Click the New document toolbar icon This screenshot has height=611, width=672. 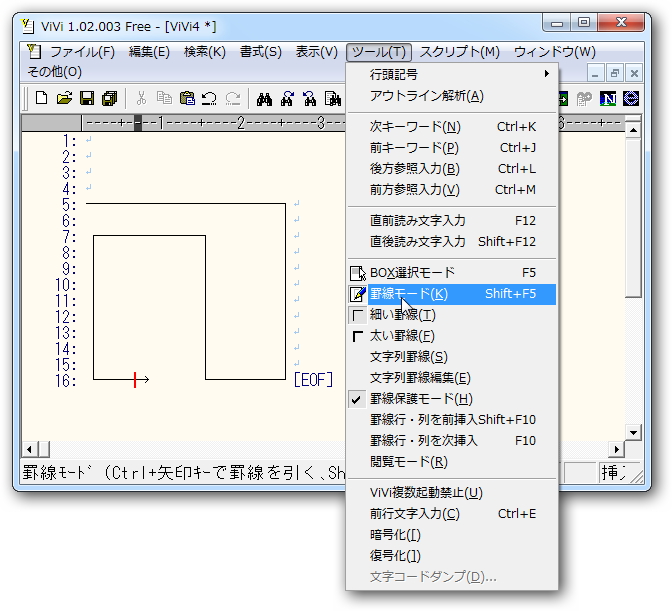coord(42,99)
